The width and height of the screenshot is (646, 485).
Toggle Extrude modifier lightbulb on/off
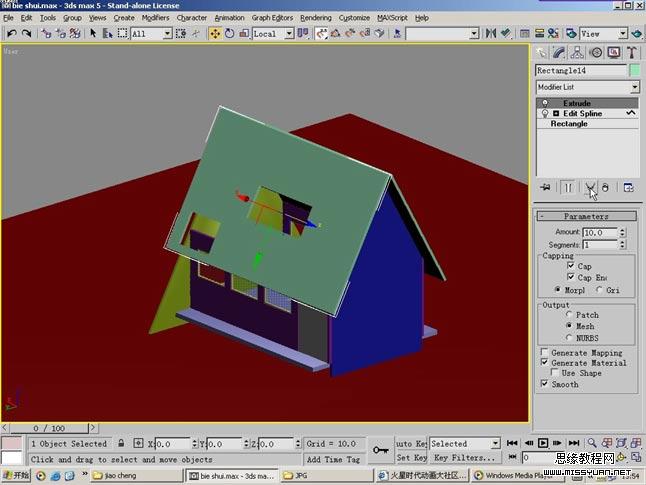pos(545,103)
